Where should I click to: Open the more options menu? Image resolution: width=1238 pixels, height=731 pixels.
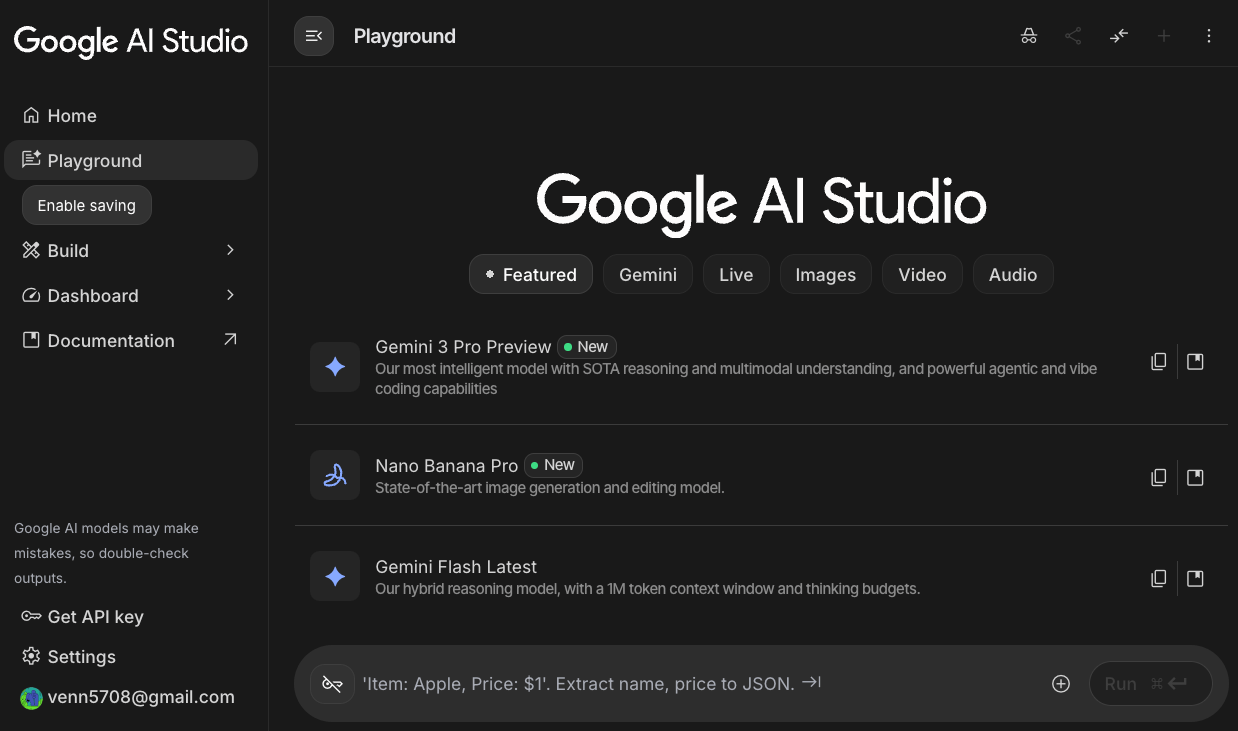pos(1208,36)
